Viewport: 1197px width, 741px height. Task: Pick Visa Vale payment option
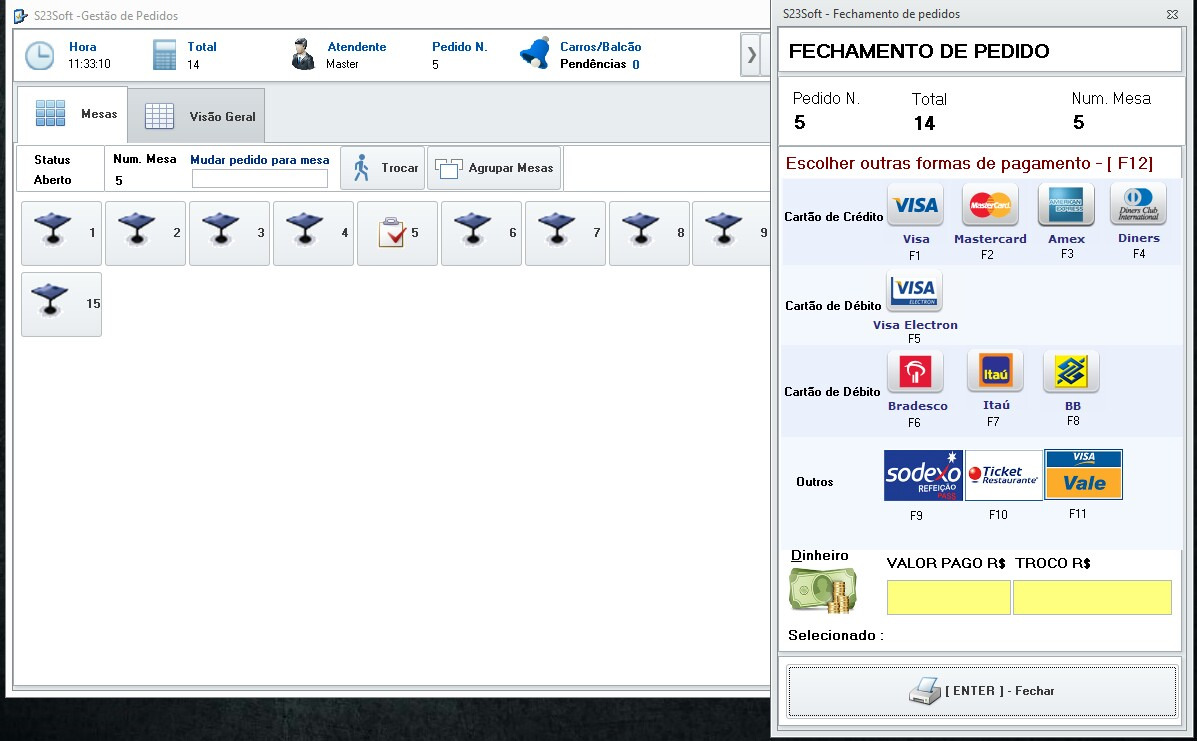click(1083, 475)
